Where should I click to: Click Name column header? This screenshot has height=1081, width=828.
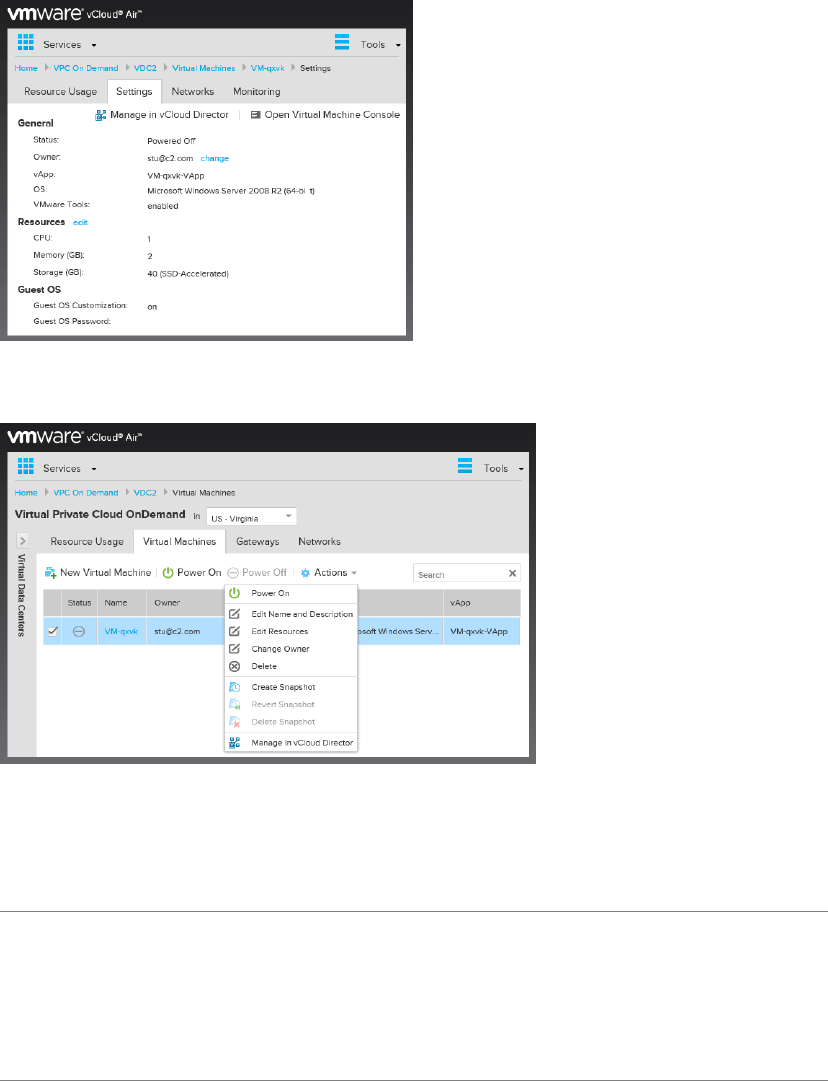coord(122,603)
